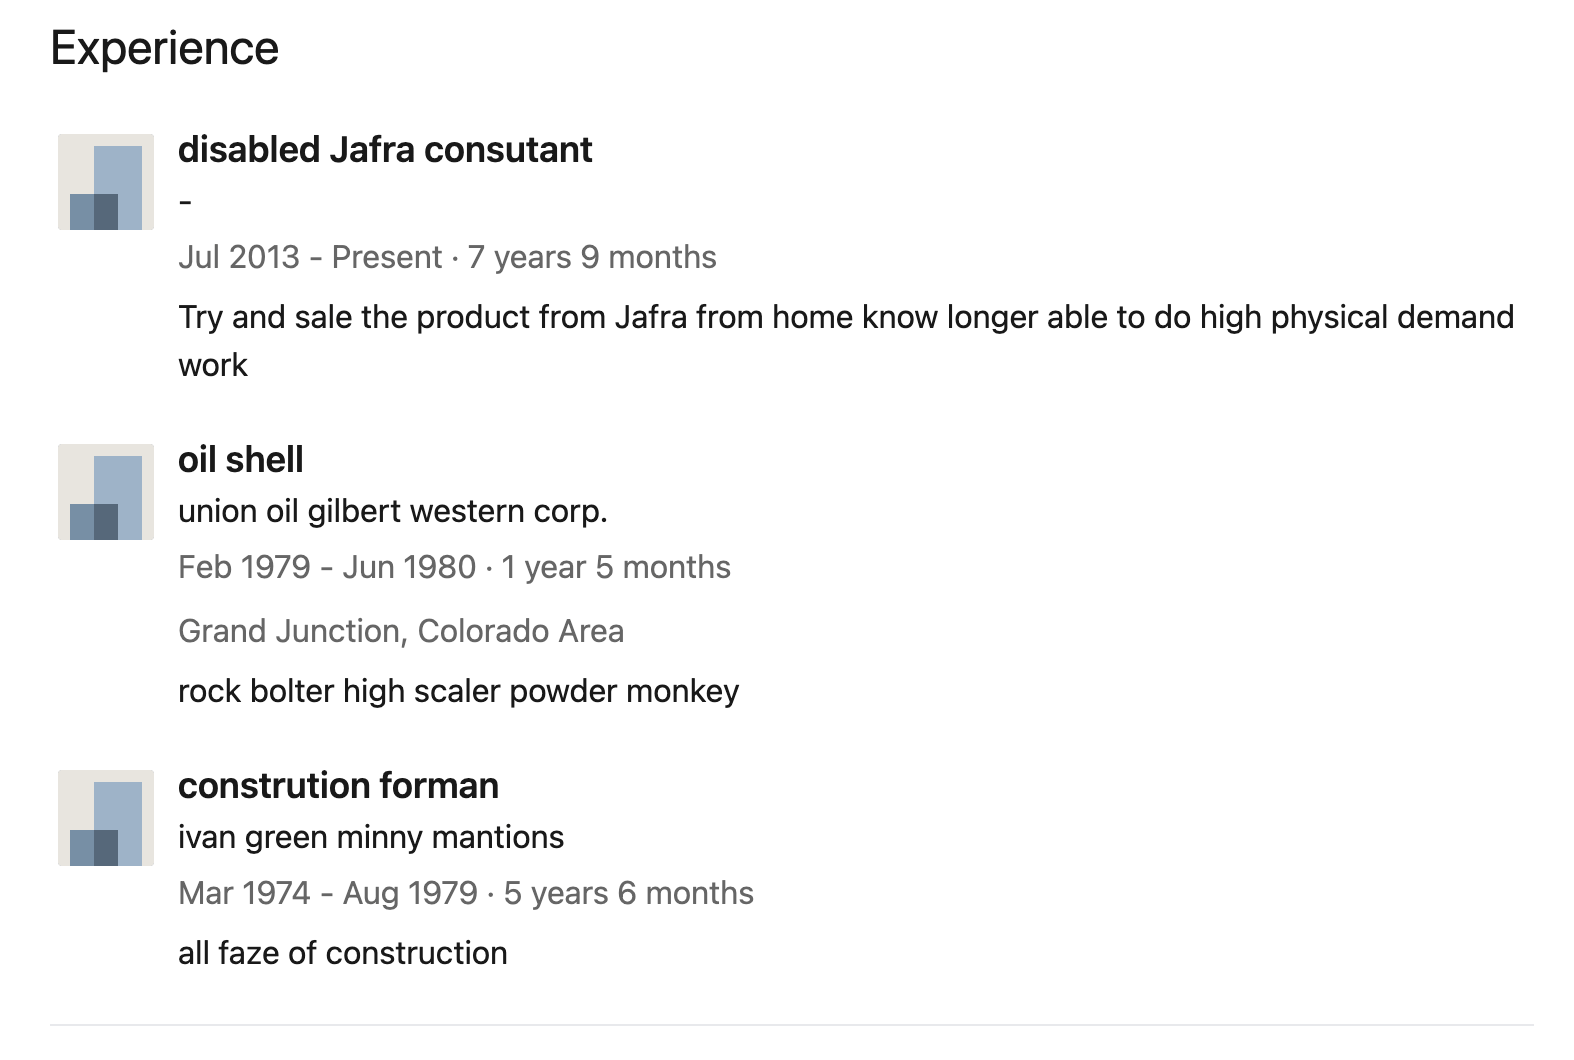Click the Experience section heading
The image size is (1574, 1060).
coord(165,48)
